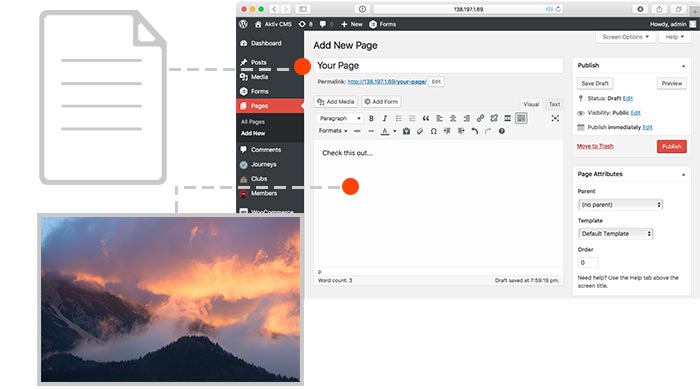Image resolution: width=700 pixels, height=389 pixels.
Task: Click Save Draft
Action: pos(595,84)
